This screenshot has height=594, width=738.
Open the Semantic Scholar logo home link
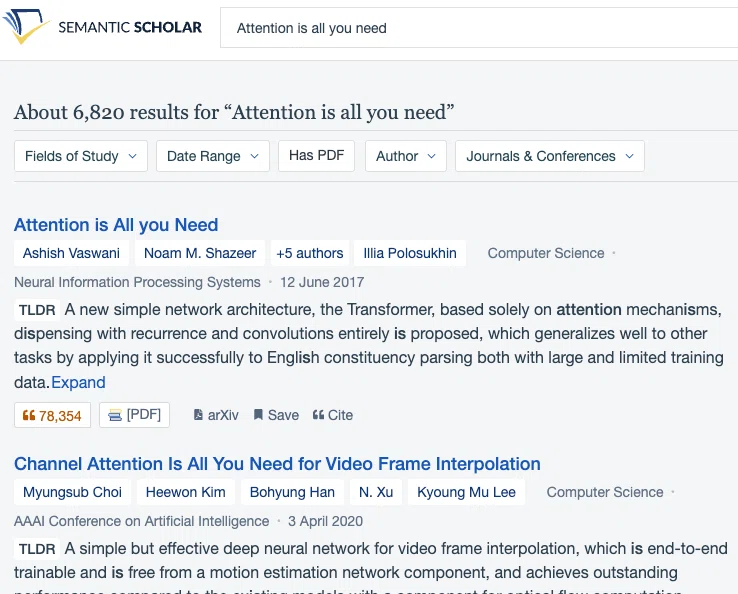click(103, 27)
